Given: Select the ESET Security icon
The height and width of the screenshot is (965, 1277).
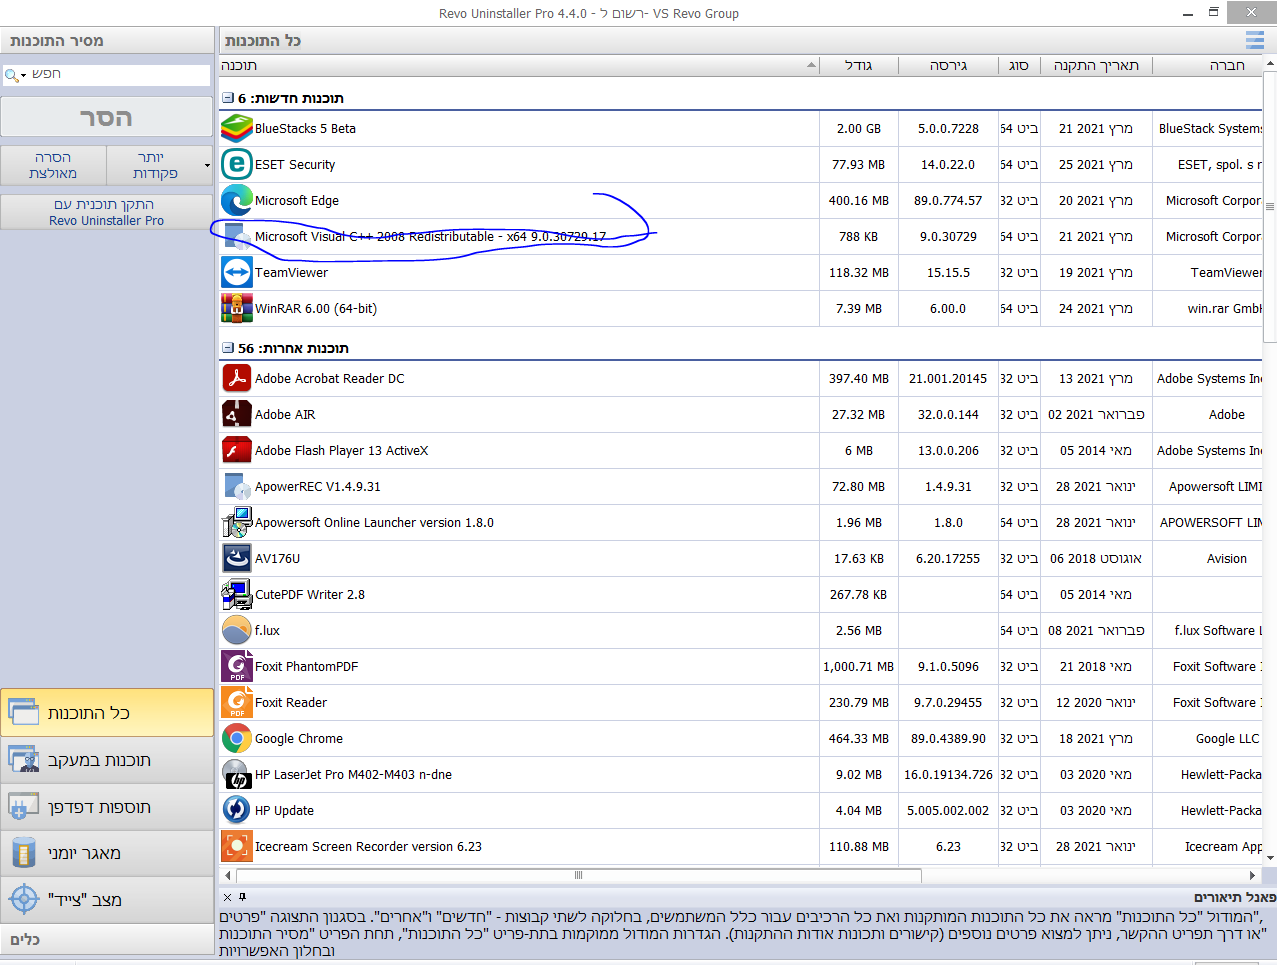Looking at the screenshot, I should pos(237,164).
